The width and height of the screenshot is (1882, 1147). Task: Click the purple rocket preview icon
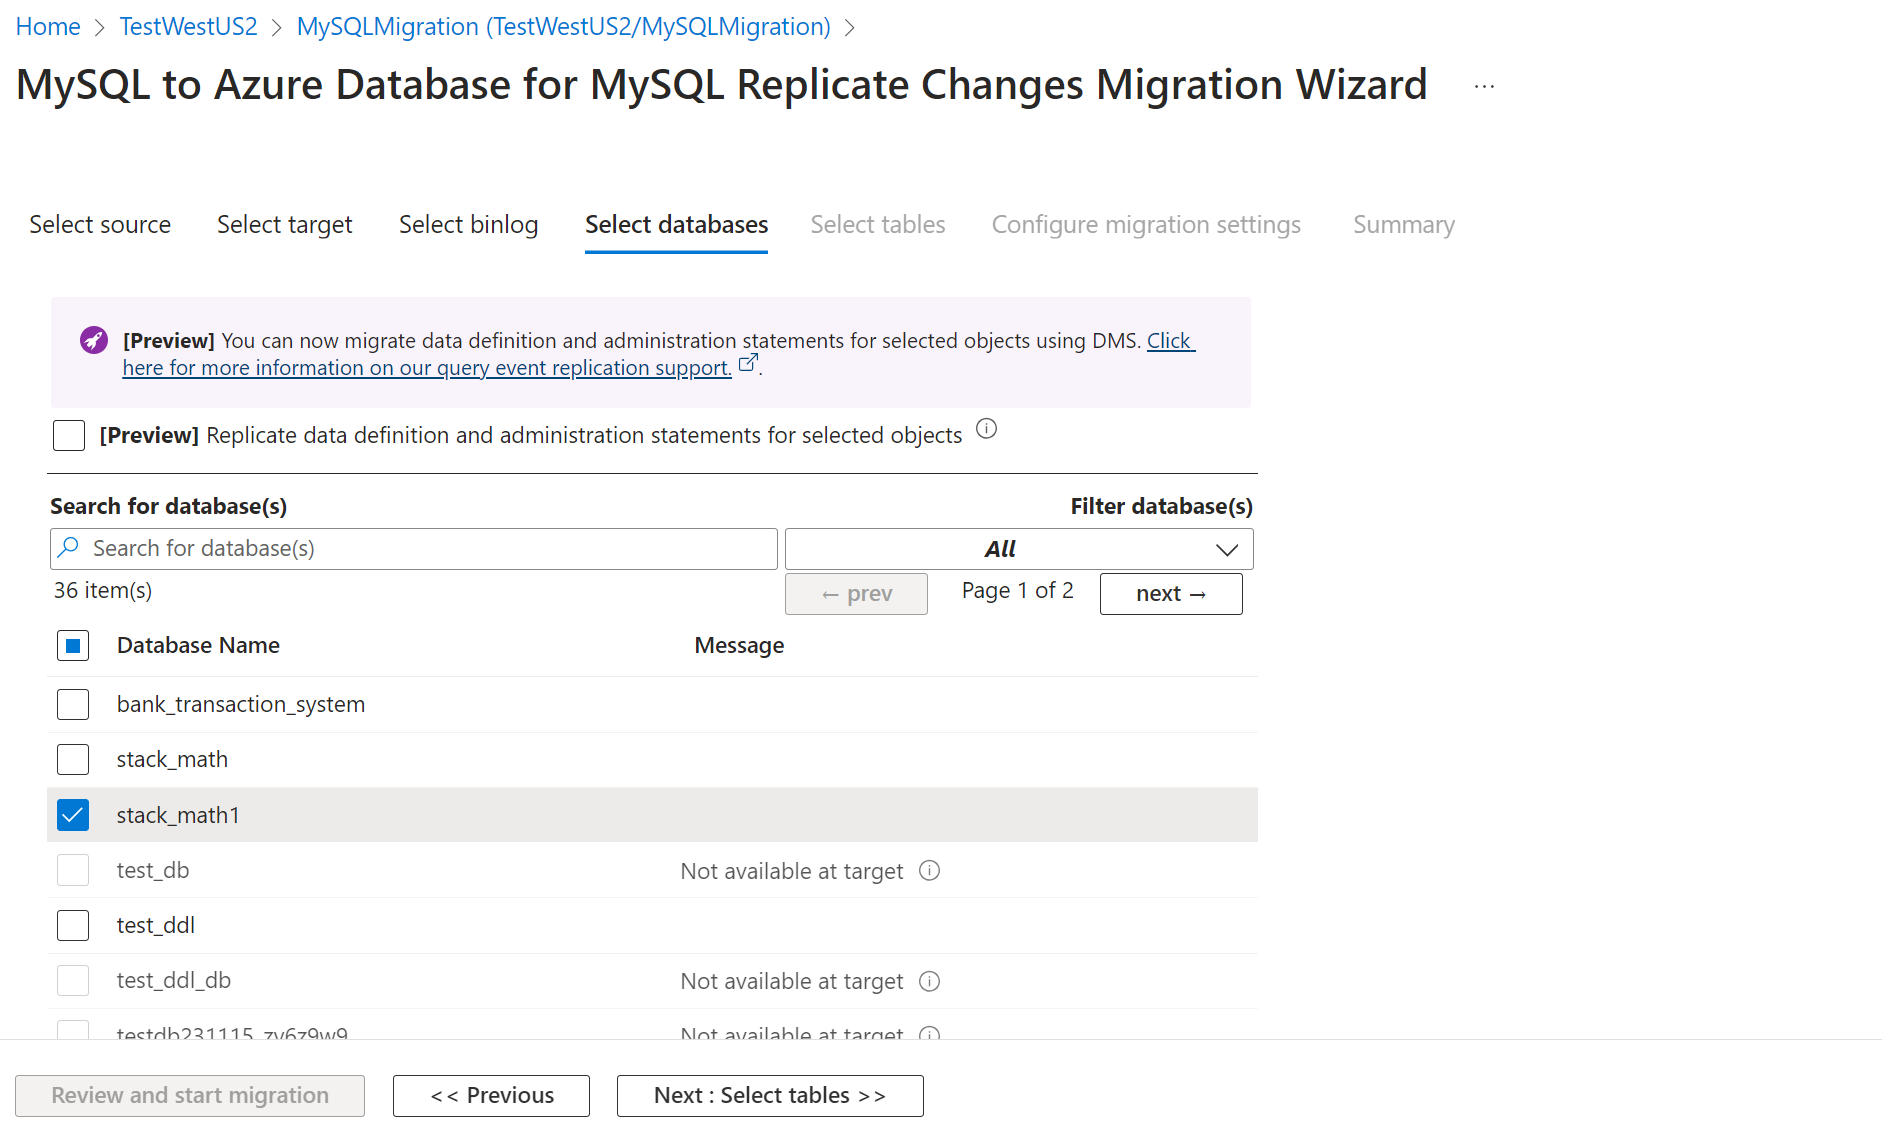(x=94, y=340)
